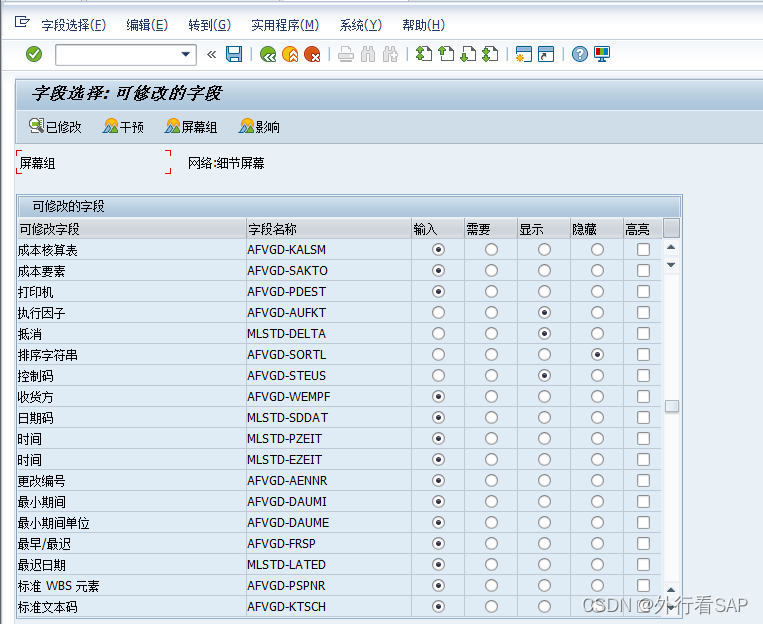Click the Generate Shortcut icon

point(546,54)
